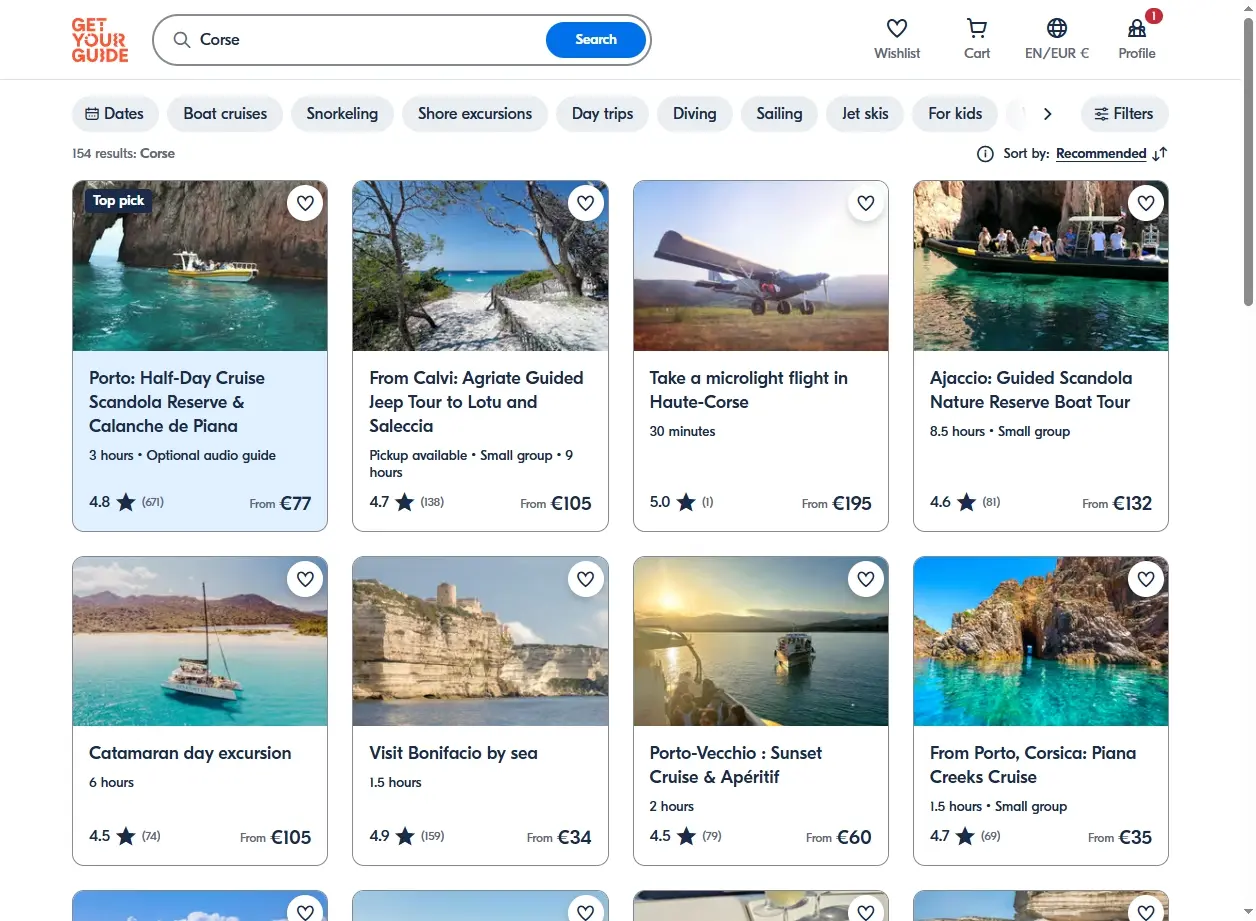Add Piana Creeks Cruise to wishlist
The height and width of the screenshot is (921, 1256).
[1146, 578]
